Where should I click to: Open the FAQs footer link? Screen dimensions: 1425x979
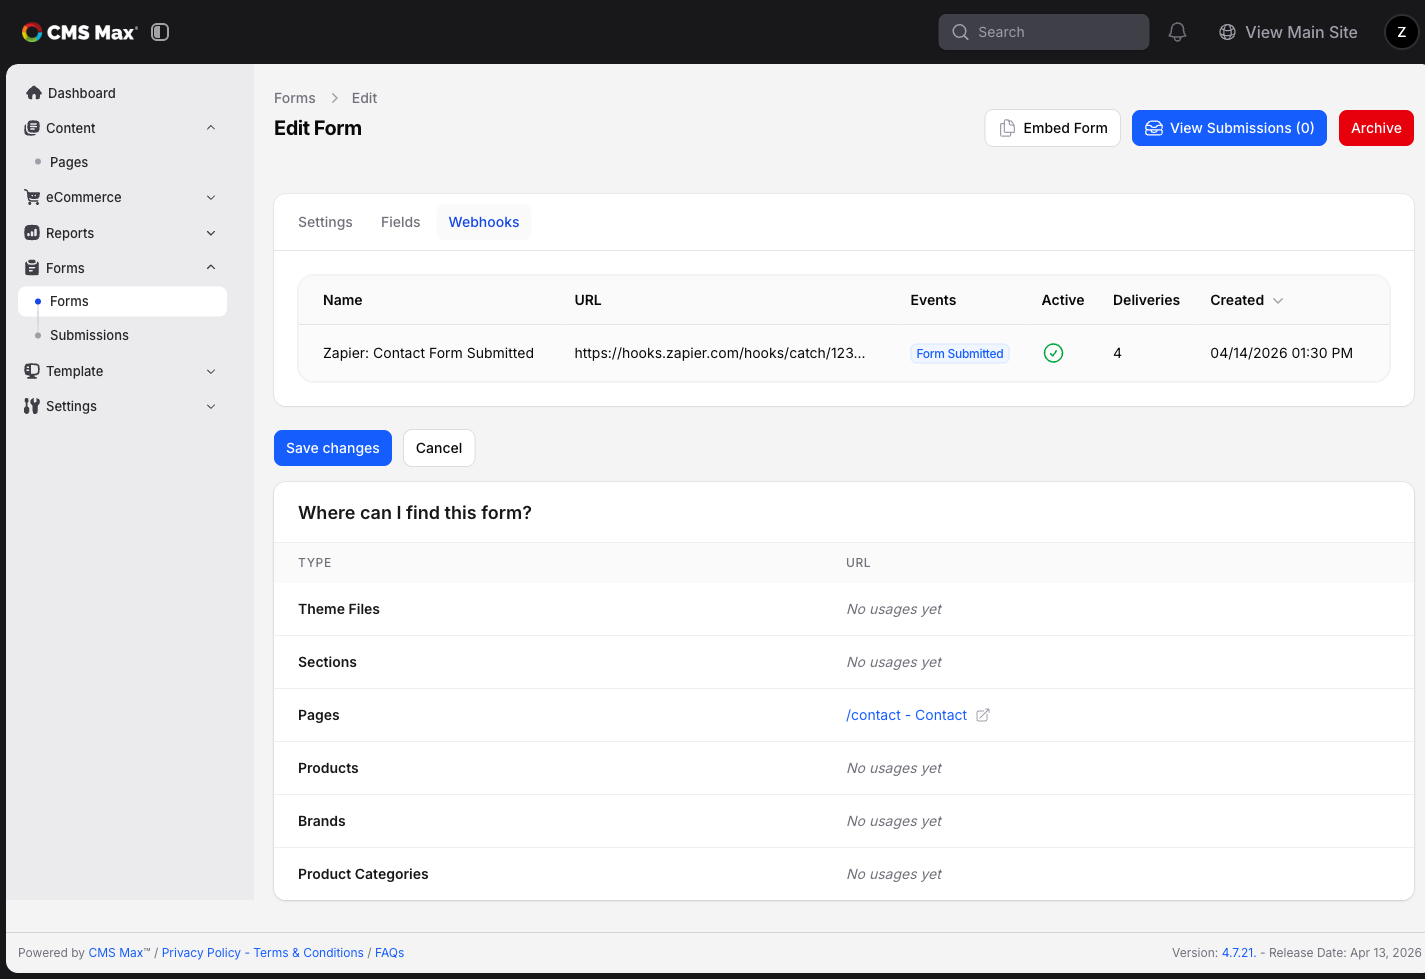(x=390, y=953)
